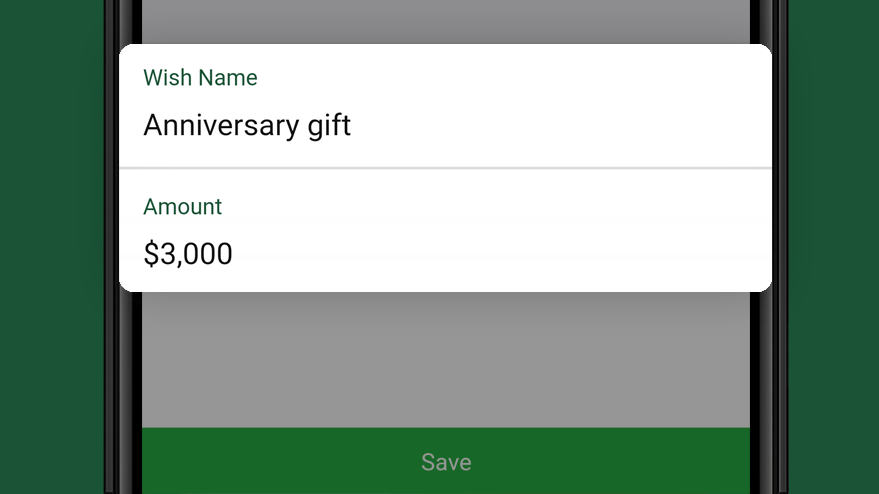Place cursor right after the "gift" text

click(352, 126)
